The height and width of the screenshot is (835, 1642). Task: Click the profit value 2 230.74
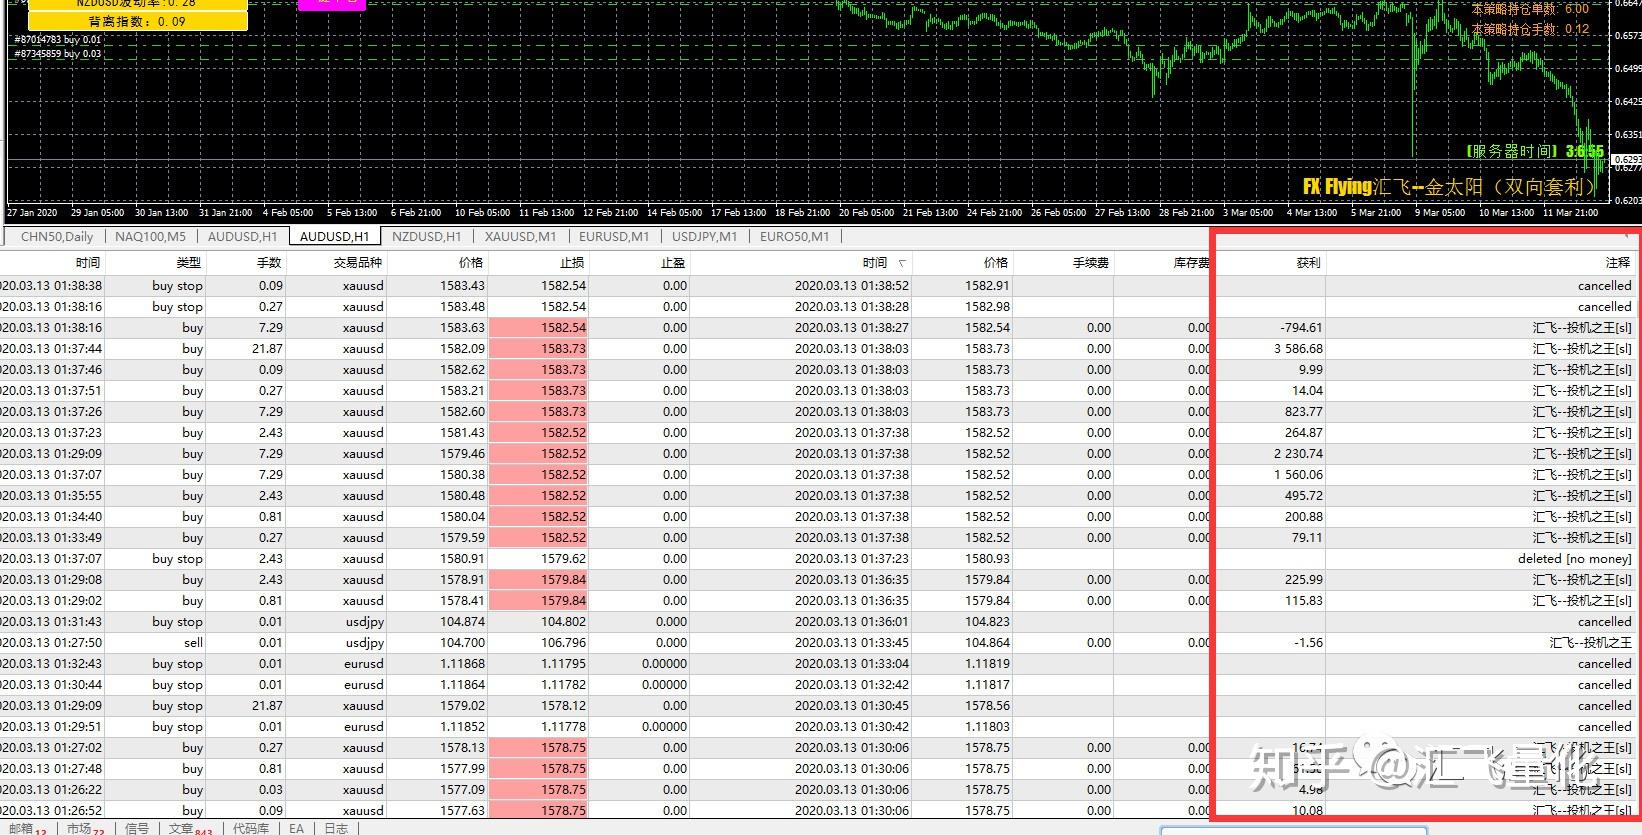[x=1298, y=454]
